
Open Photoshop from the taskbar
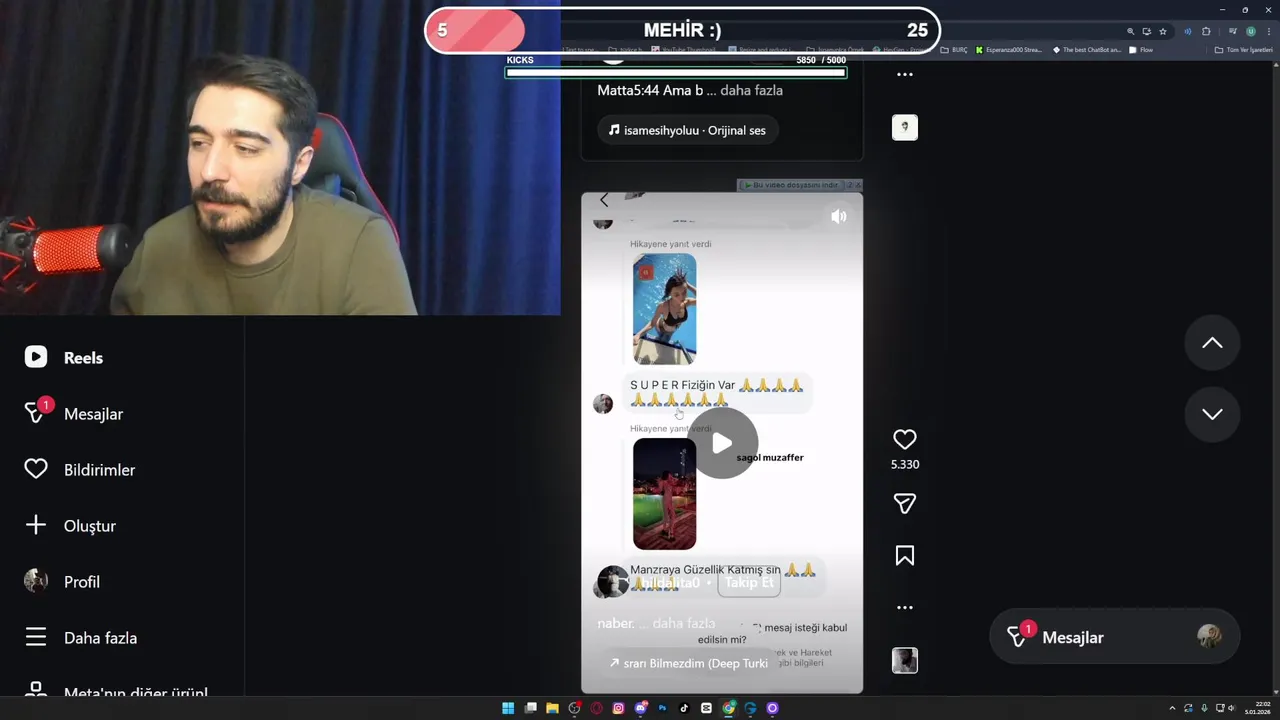(x=662, y=708)
